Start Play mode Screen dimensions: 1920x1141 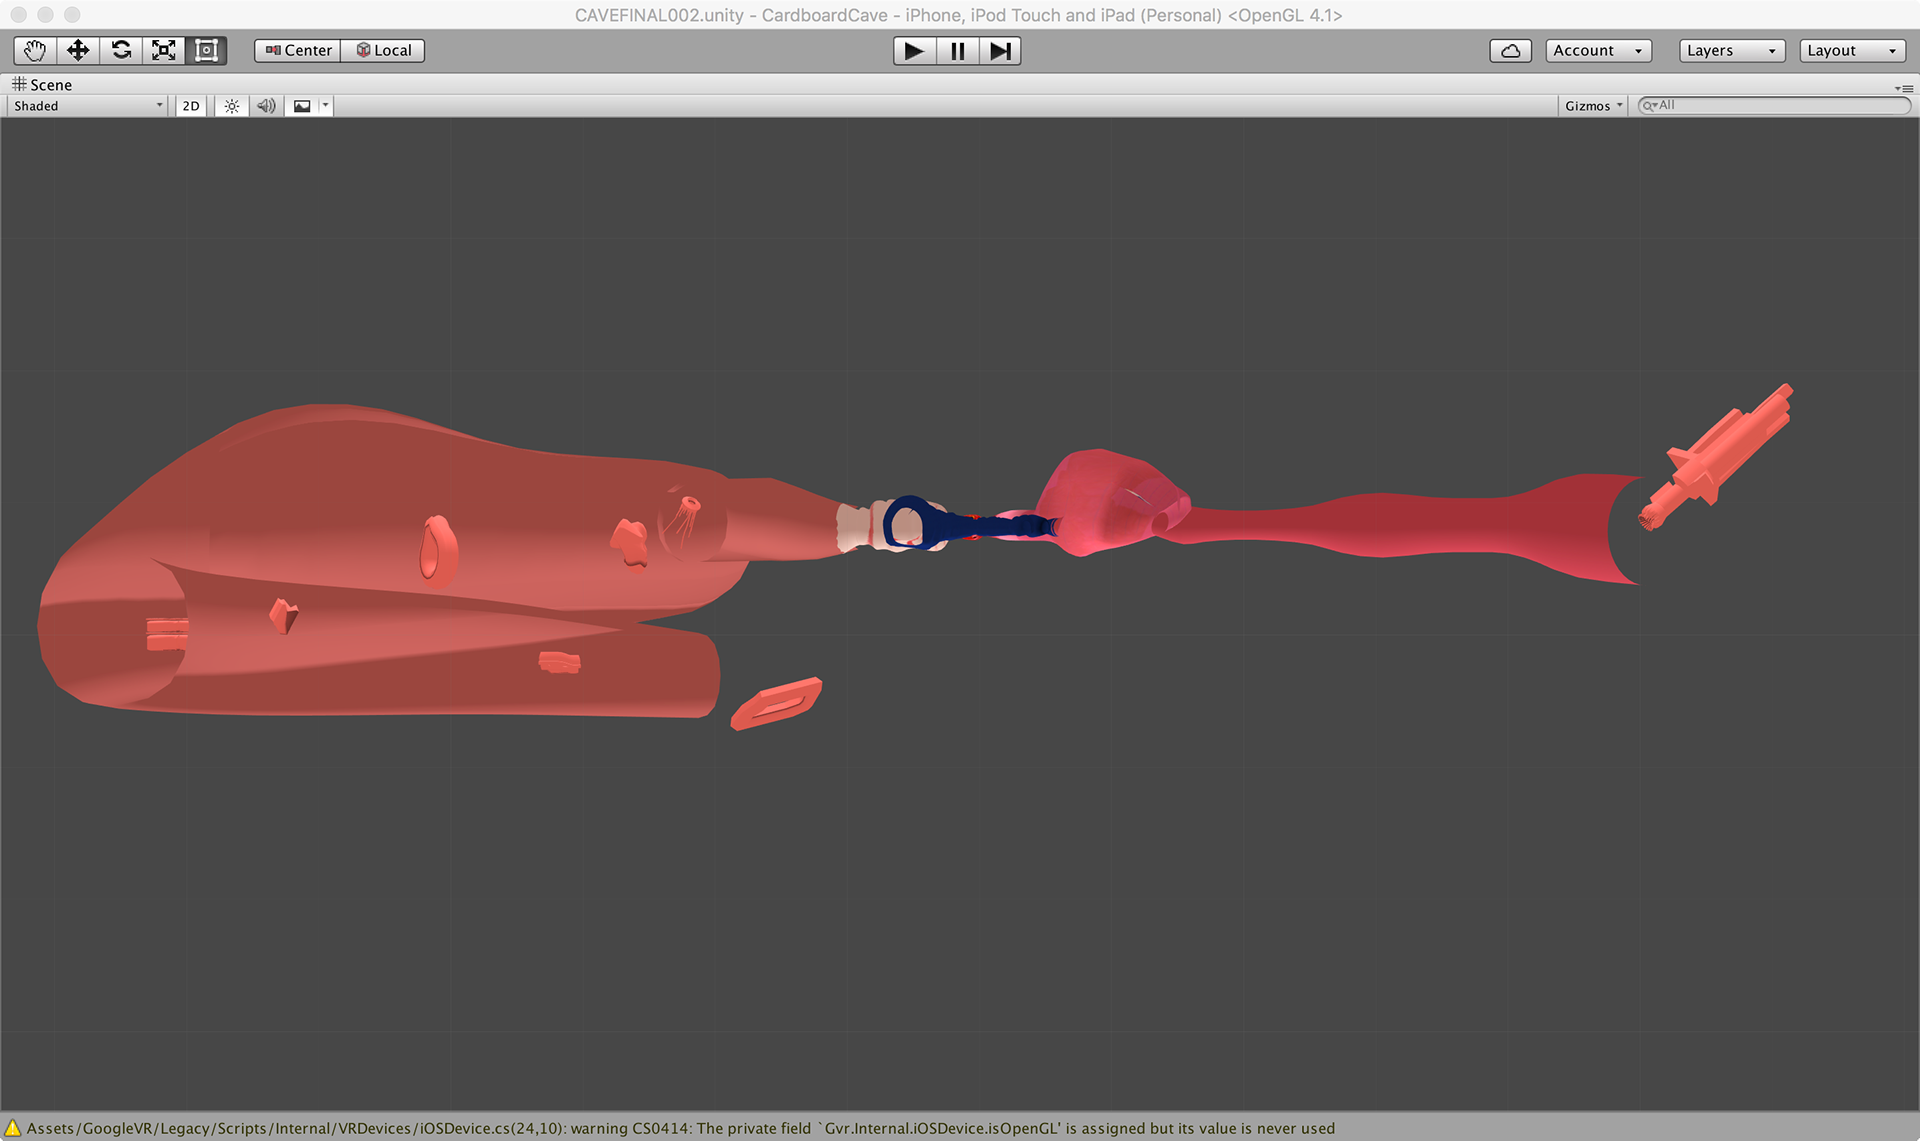pyautogui.click(x=914, y=51)
